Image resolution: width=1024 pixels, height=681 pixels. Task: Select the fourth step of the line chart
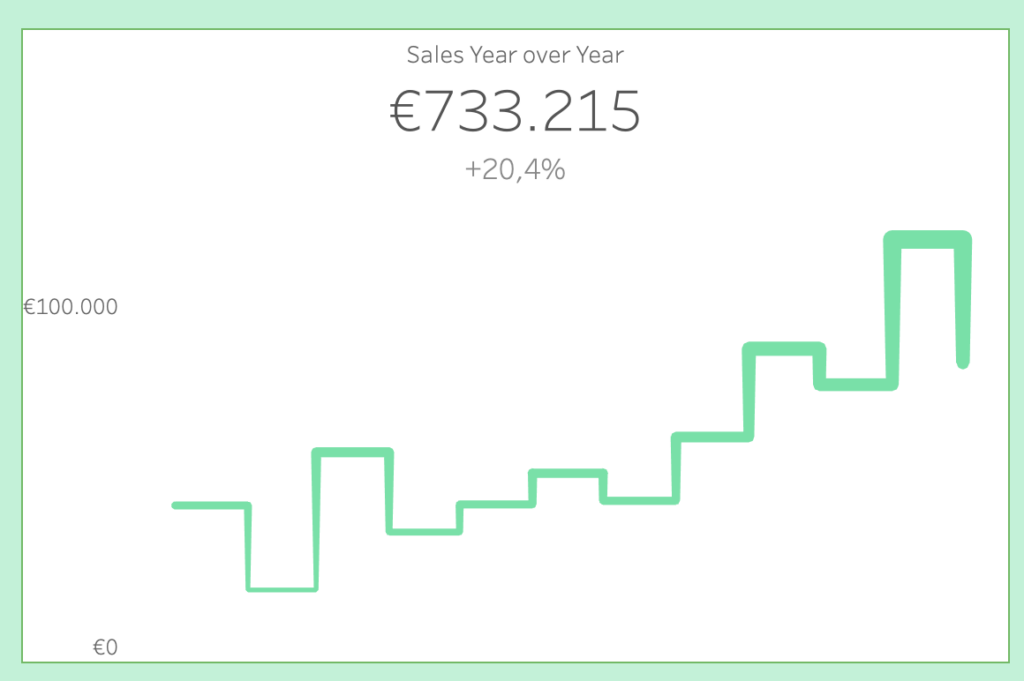424,530
